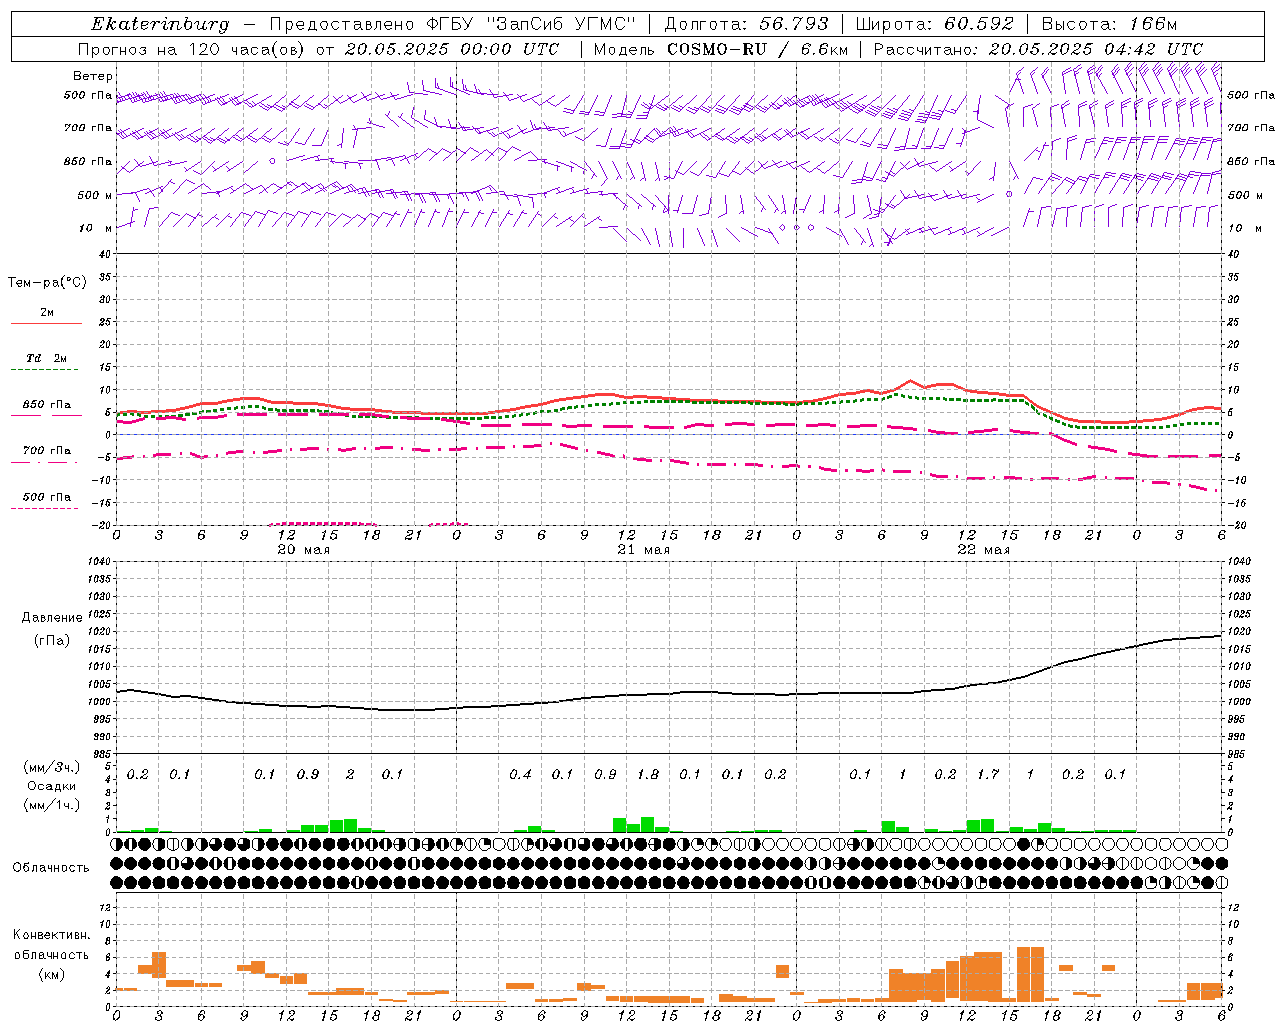Click the "Давление" pressure panel label

(x=52, y=618)
